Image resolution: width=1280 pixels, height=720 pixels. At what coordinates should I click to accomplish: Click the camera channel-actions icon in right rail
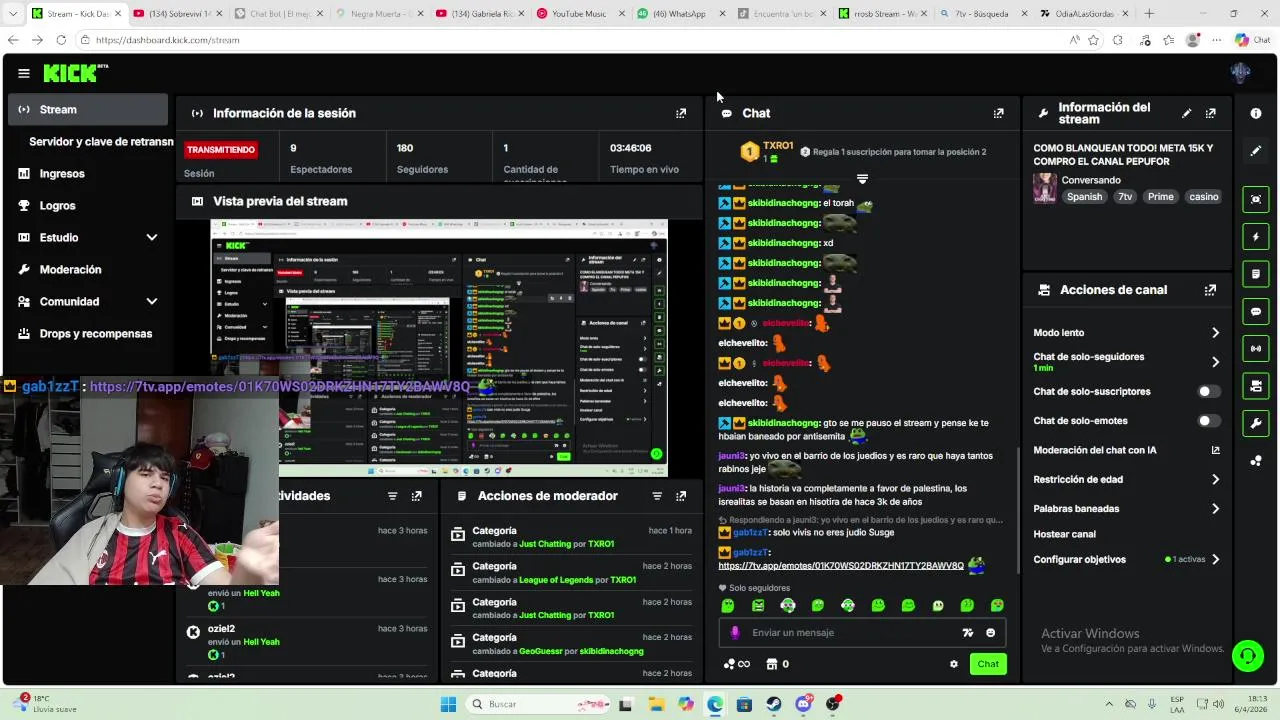(x=1256, y=385)
